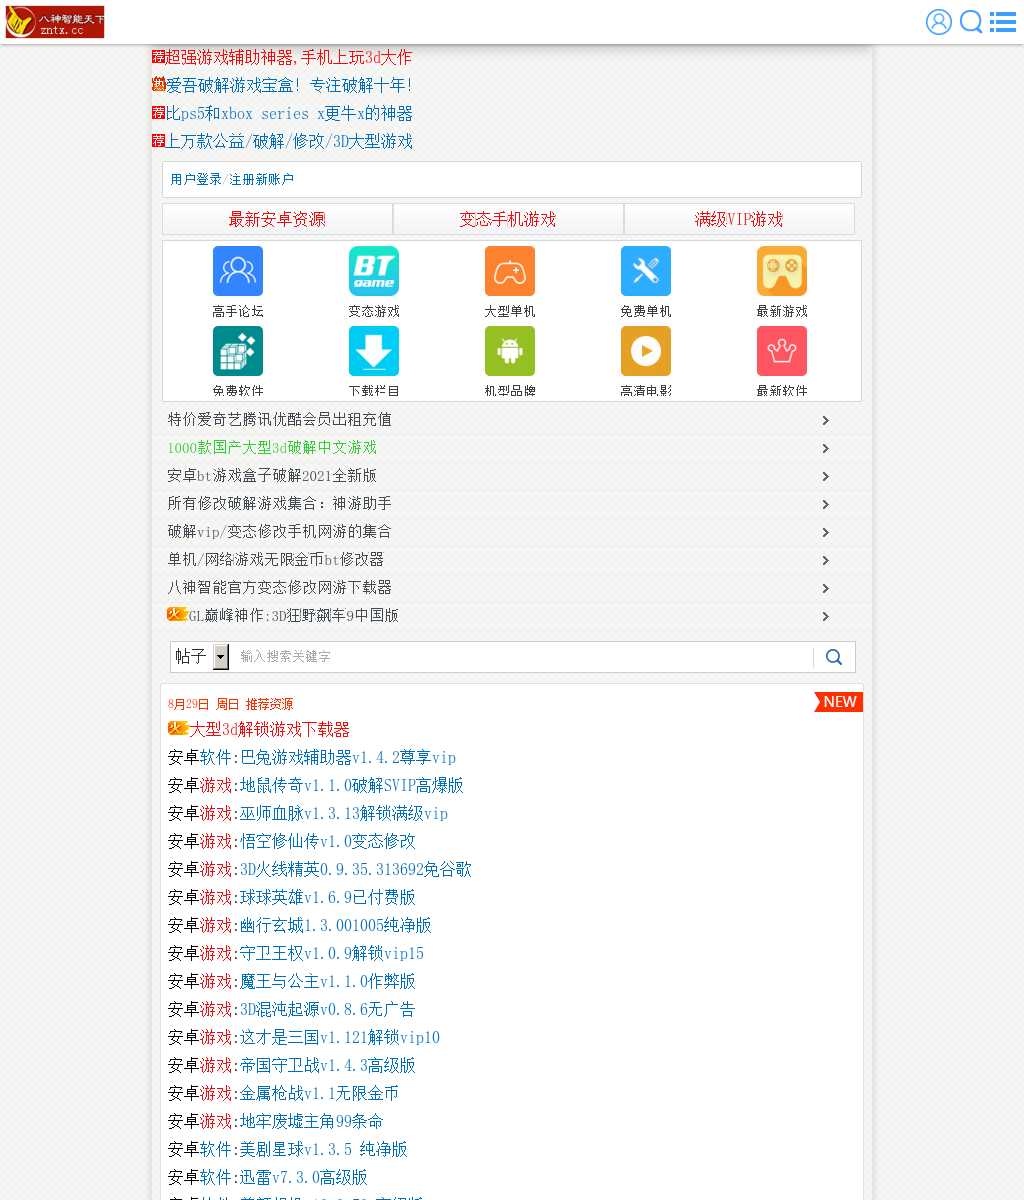Open the magnifier search icon in header
This screenshot has width=1024, height=1200.
coord(971,22)
